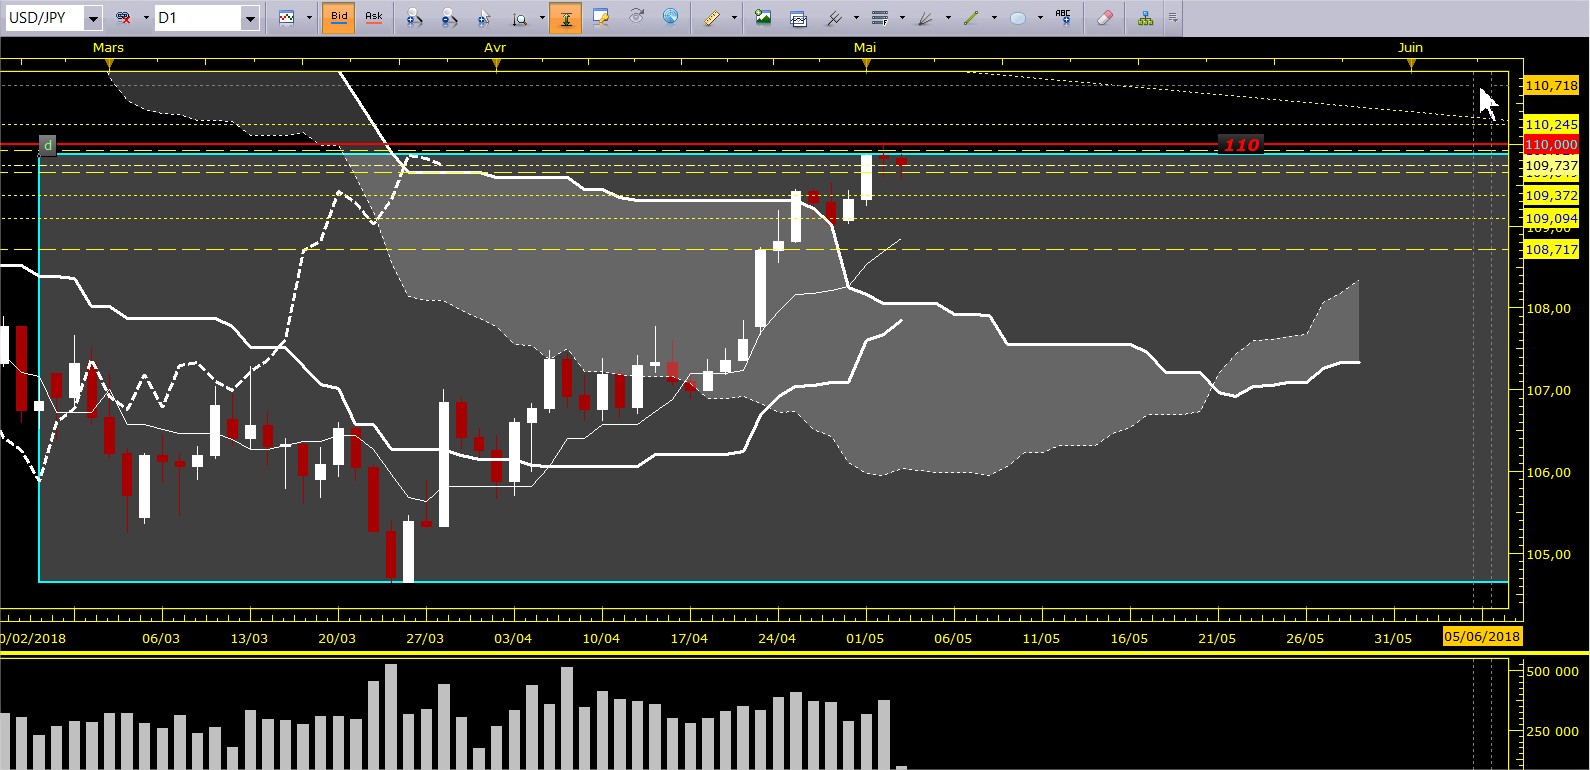Click the eye visibility refresh icon
The image size is (1590, 770).
point(636,18)
